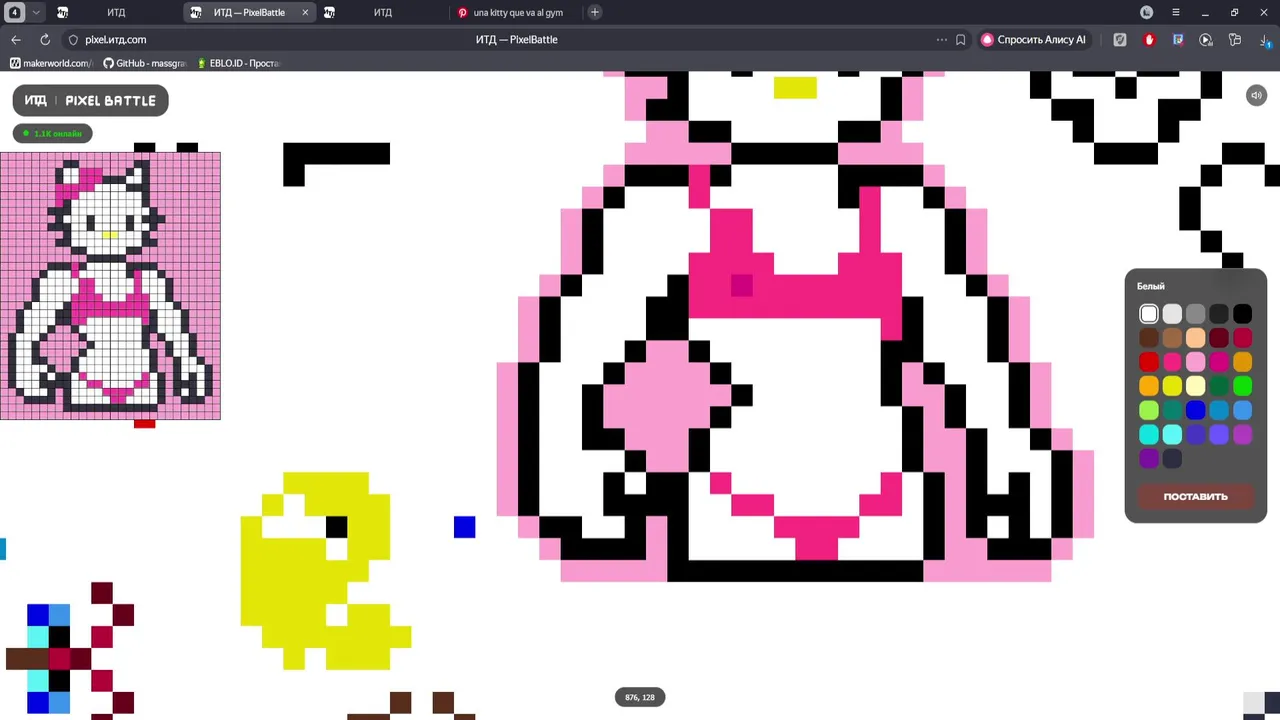The image size is (1280, 720).
Task: Select the pale cream yellow swatch
Action: [1195, 386]
